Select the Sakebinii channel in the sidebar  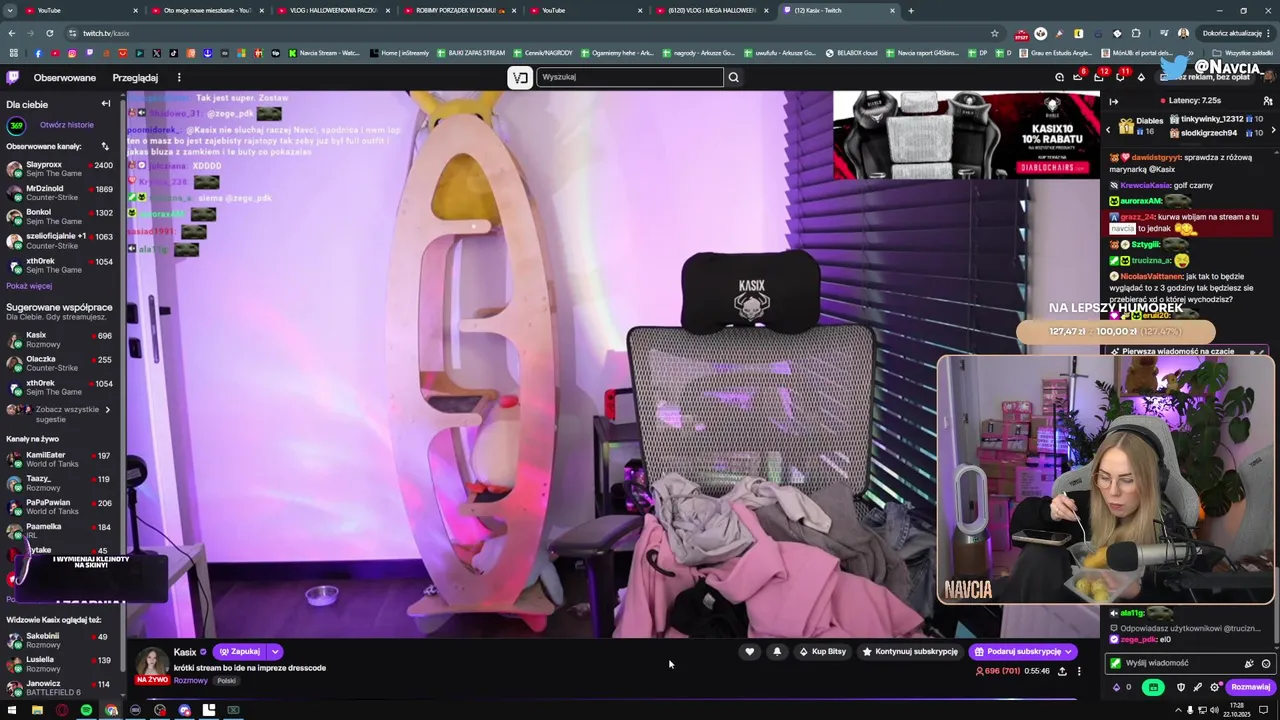60,640
